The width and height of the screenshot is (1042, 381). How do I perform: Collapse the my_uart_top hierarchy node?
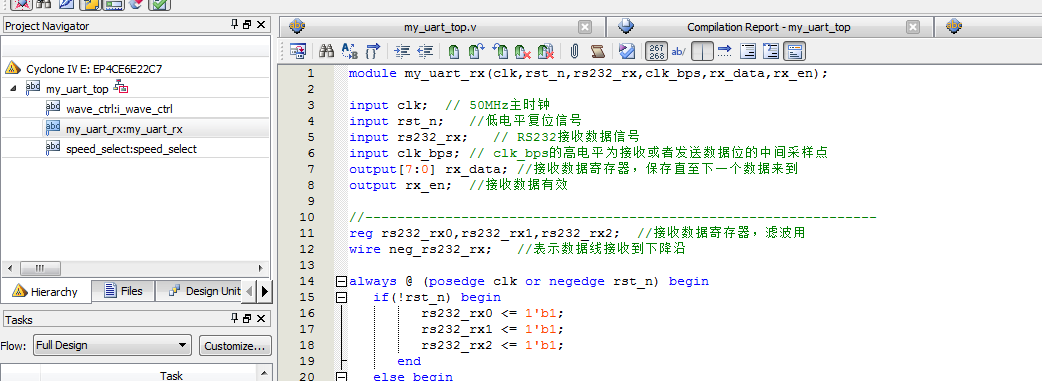[x=14, y=88]
